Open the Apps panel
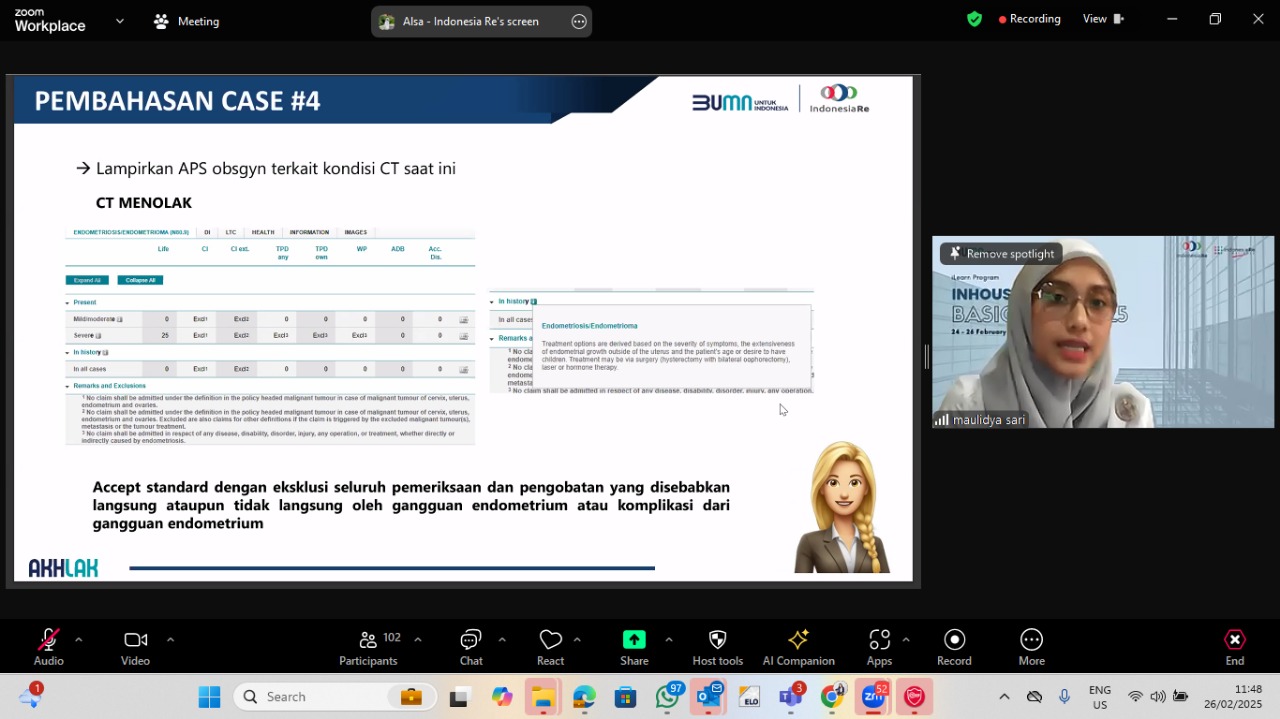Viewport: 1280px width, 719px height. tap(879, 647)
